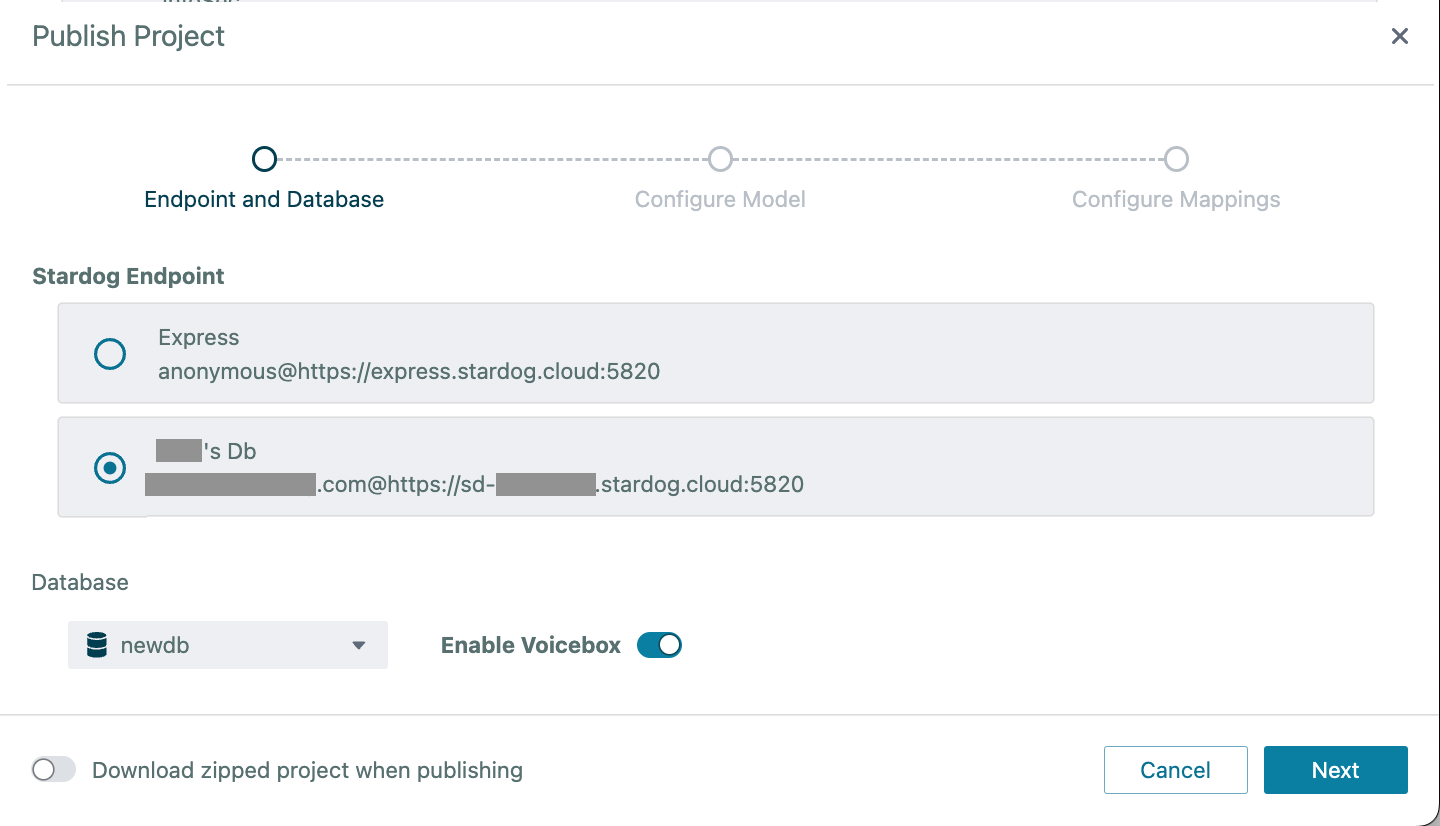Jump to the Configure Mappings step label
This screenshot has width=1440, height=826.
click(x=1176, y=199)
